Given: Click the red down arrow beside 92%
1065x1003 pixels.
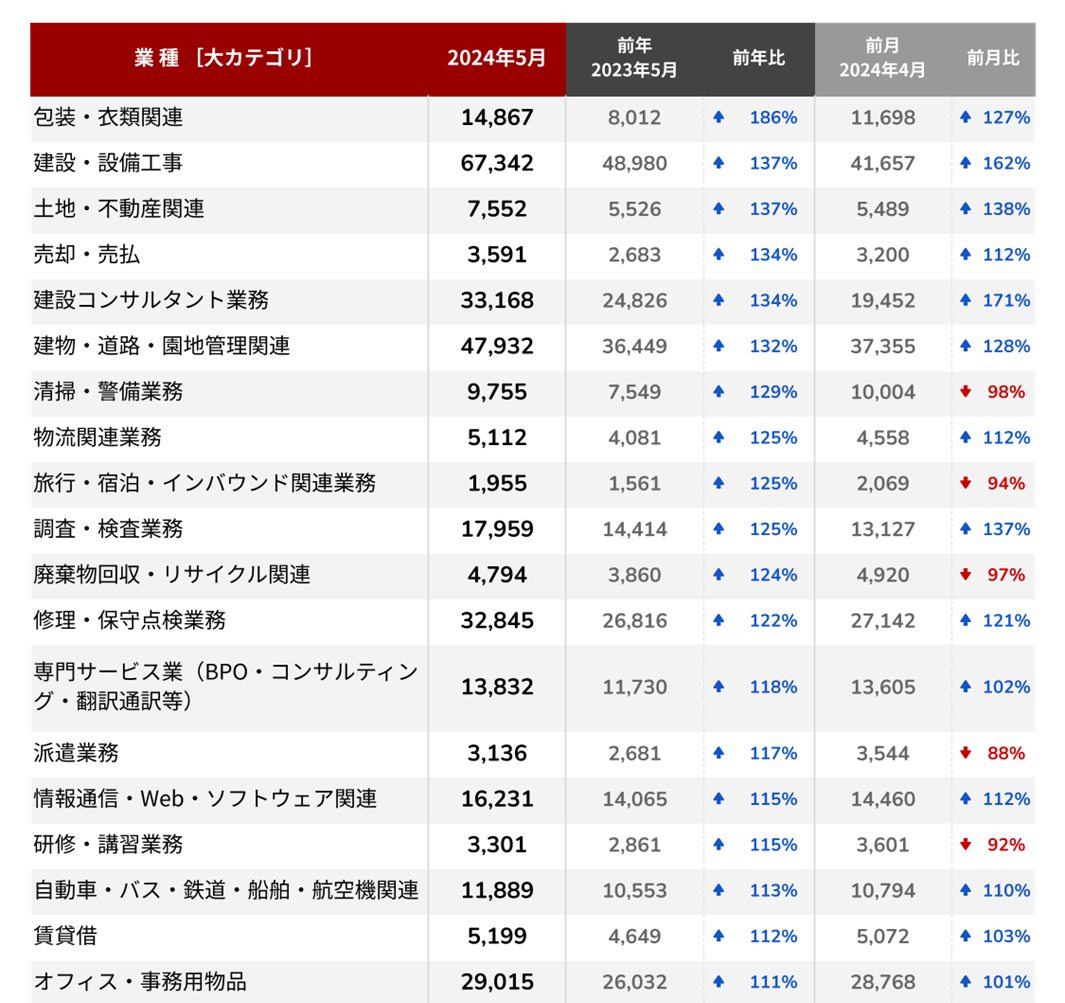Looking at the screenshot, I should point(965,845).
